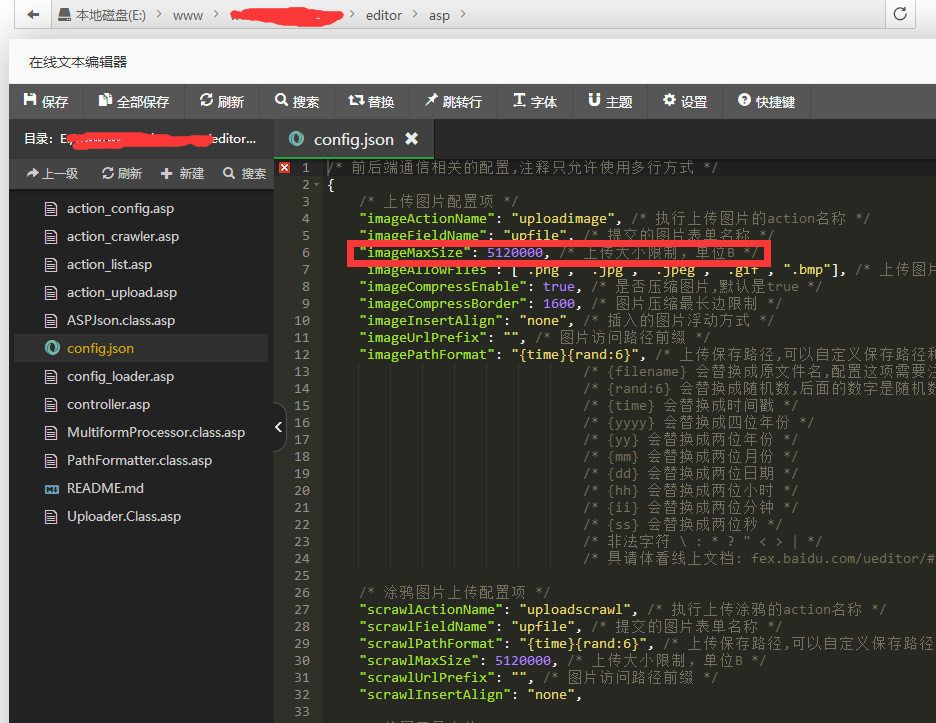Click "scrawlActionName" key on line 27
The width and height of the screenshot is (936, 723).
pyautogui.click(x=431, y=610)
